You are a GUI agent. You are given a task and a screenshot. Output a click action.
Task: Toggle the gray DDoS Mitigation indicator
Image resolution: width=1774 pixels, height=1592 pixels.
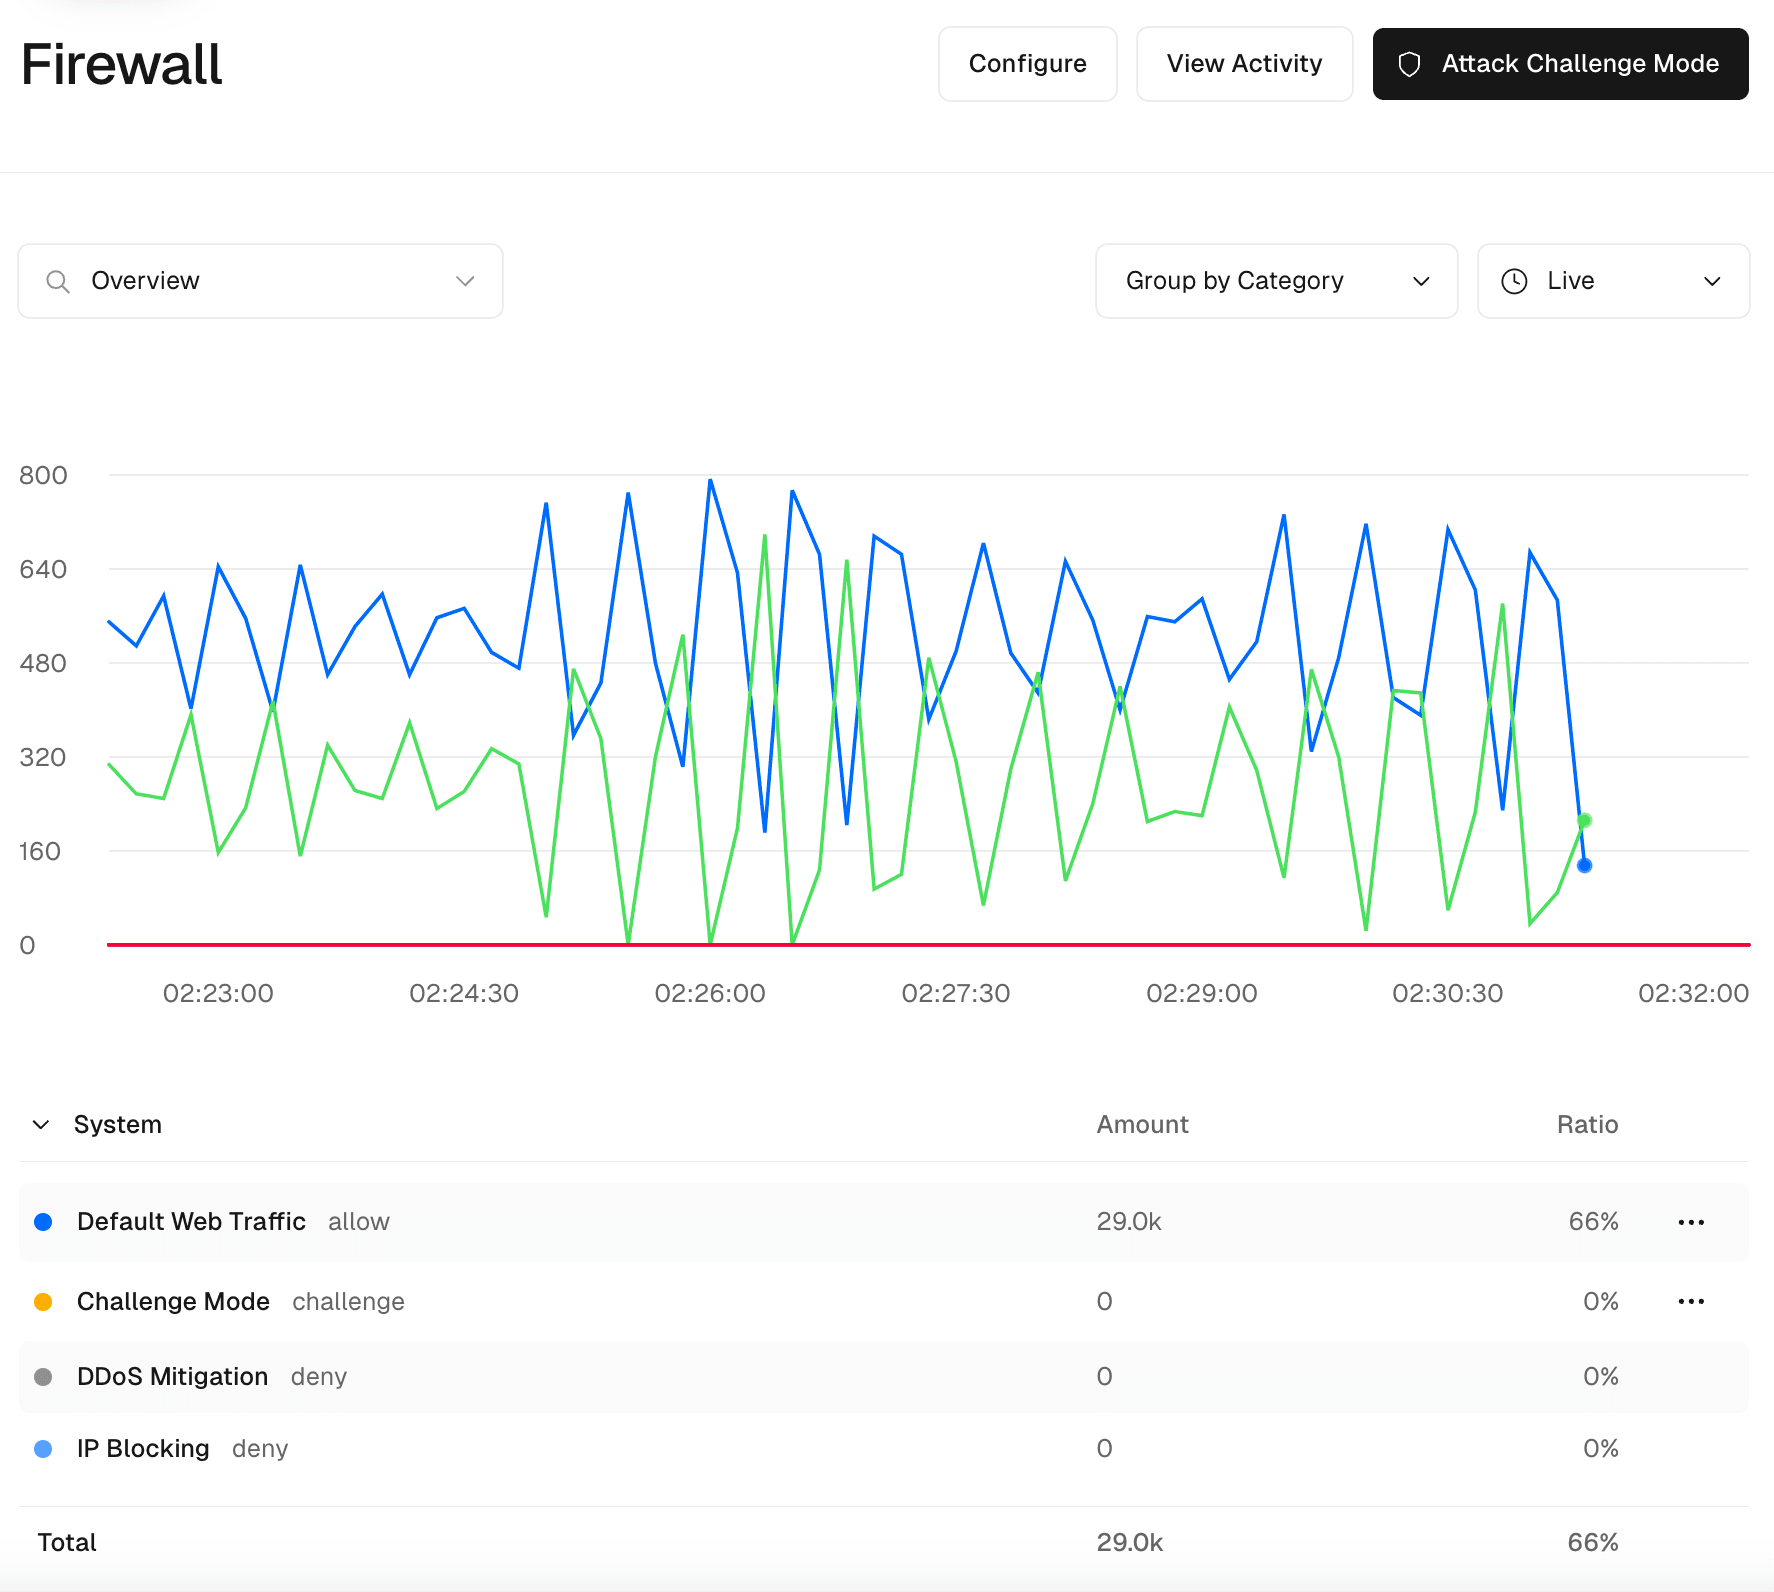[x=43, y=1377]
